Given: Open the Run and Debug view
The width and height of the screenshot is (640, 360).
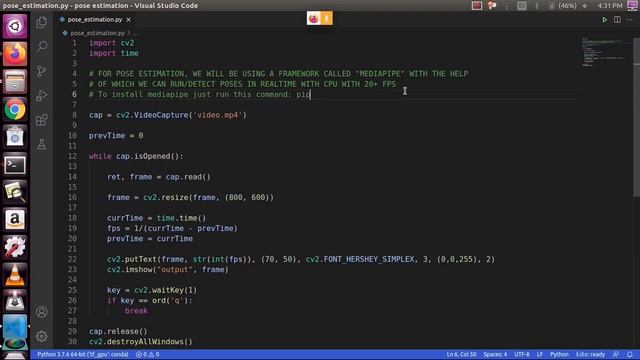Looking at the screenshot, I should coord(41,96).
